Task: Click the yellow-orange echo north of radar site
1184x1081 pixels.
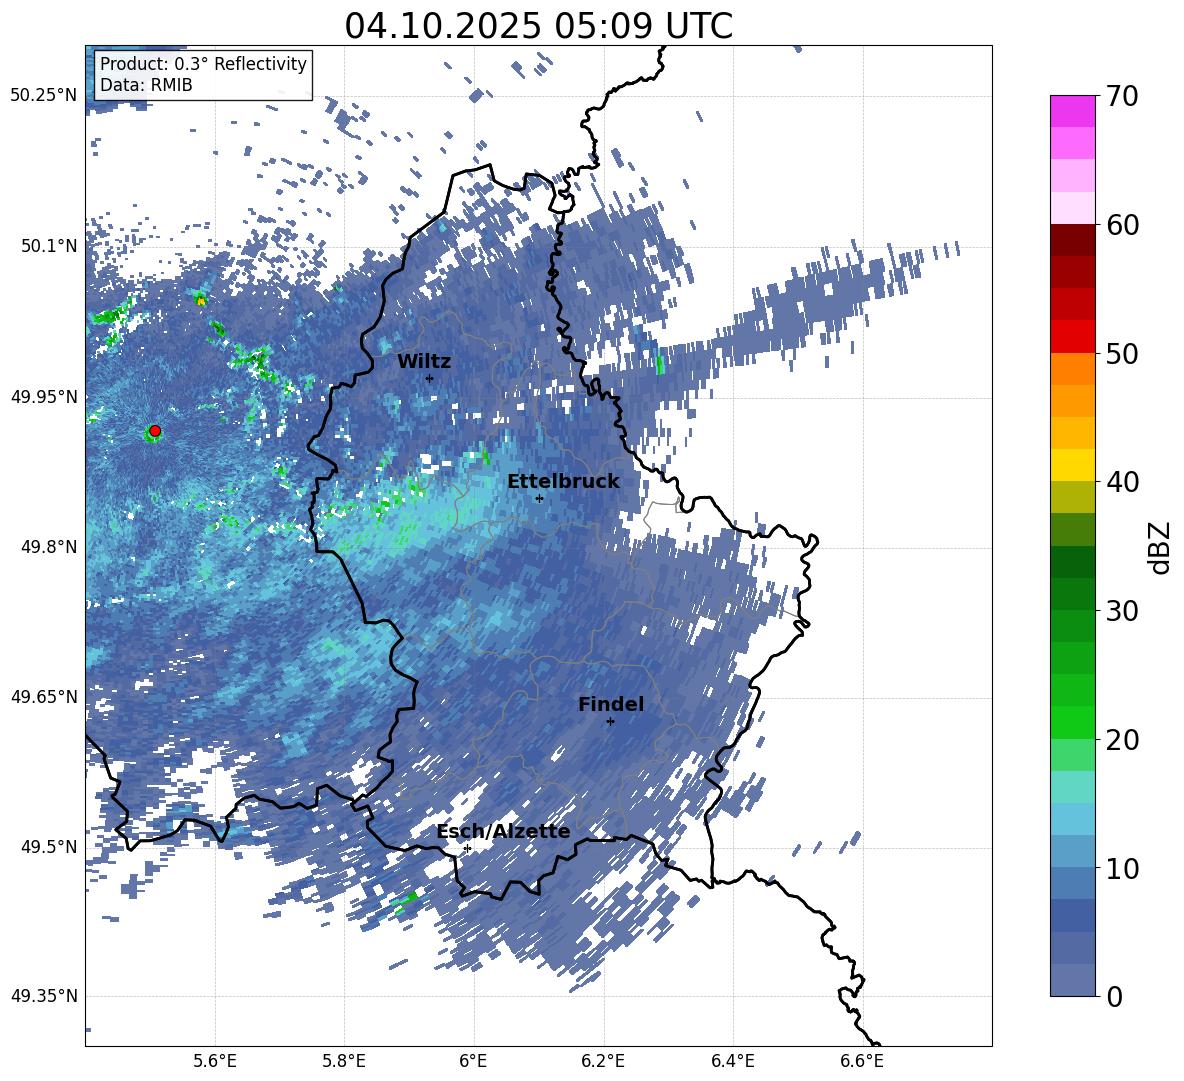Action: pos(200,300)
